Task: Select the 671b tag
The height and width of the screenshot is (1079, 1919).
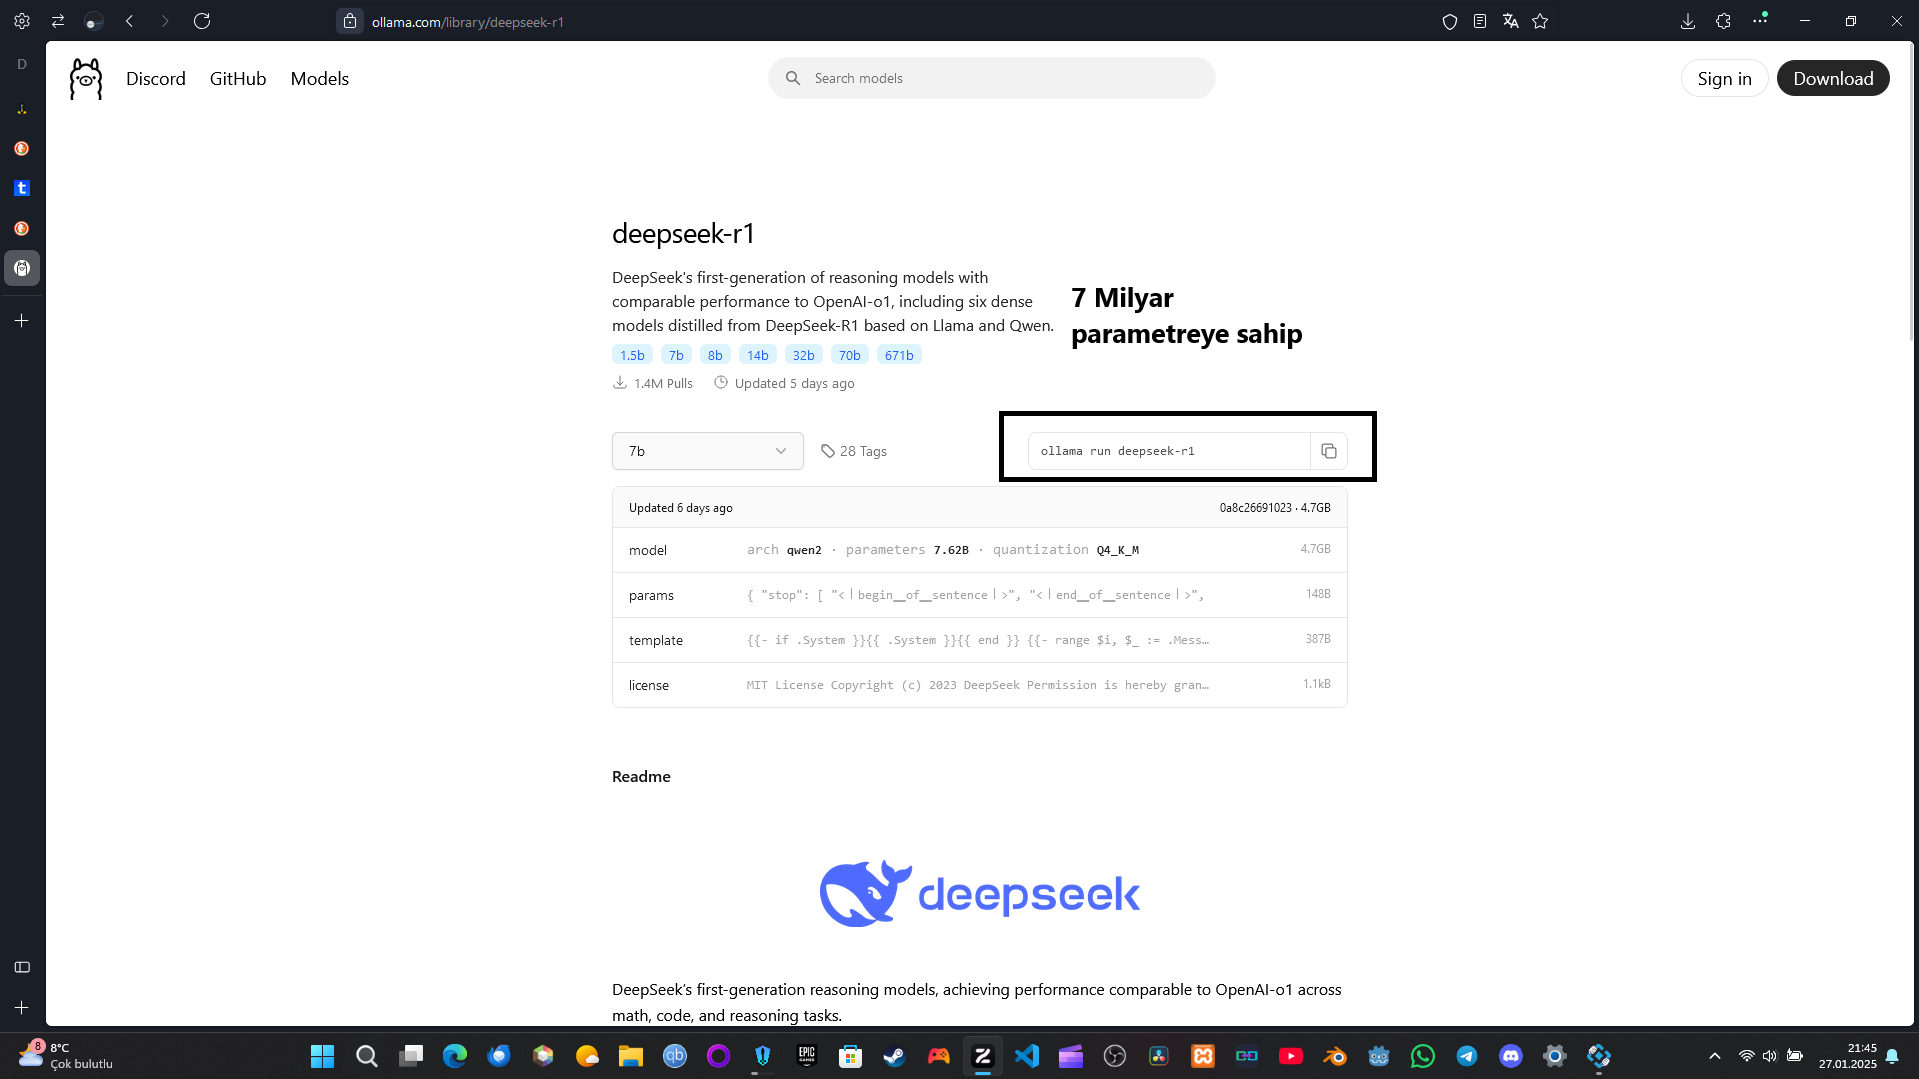Action: point(899,355)
